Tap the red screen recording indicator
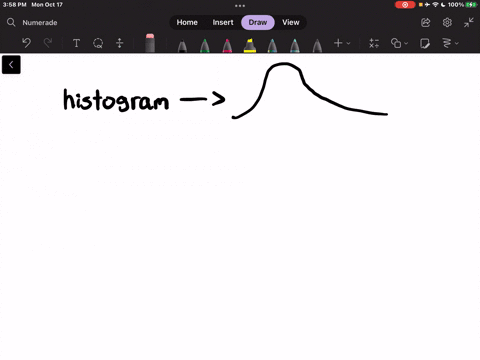Image resolution: width=480 pixels, height=360 pixels. (x=405, y=5)
